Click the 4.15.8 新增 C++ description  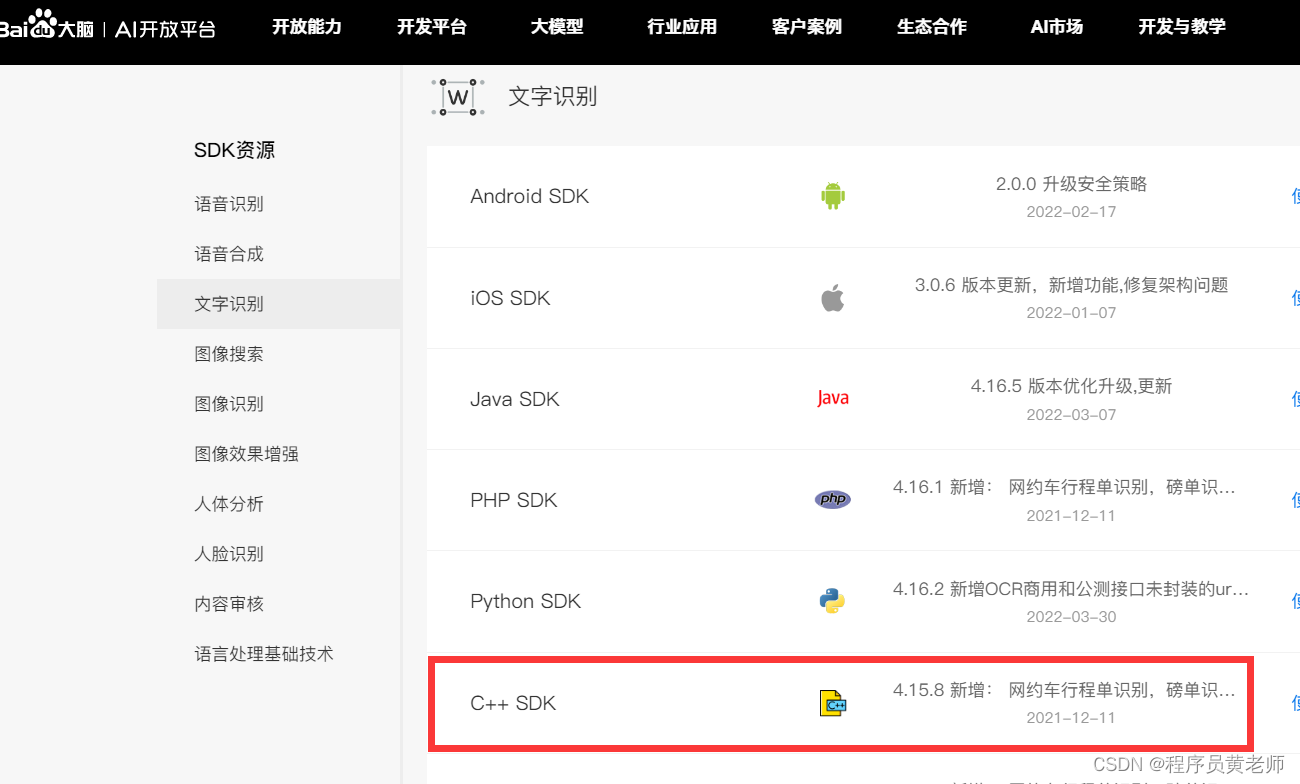[1064, 690]
